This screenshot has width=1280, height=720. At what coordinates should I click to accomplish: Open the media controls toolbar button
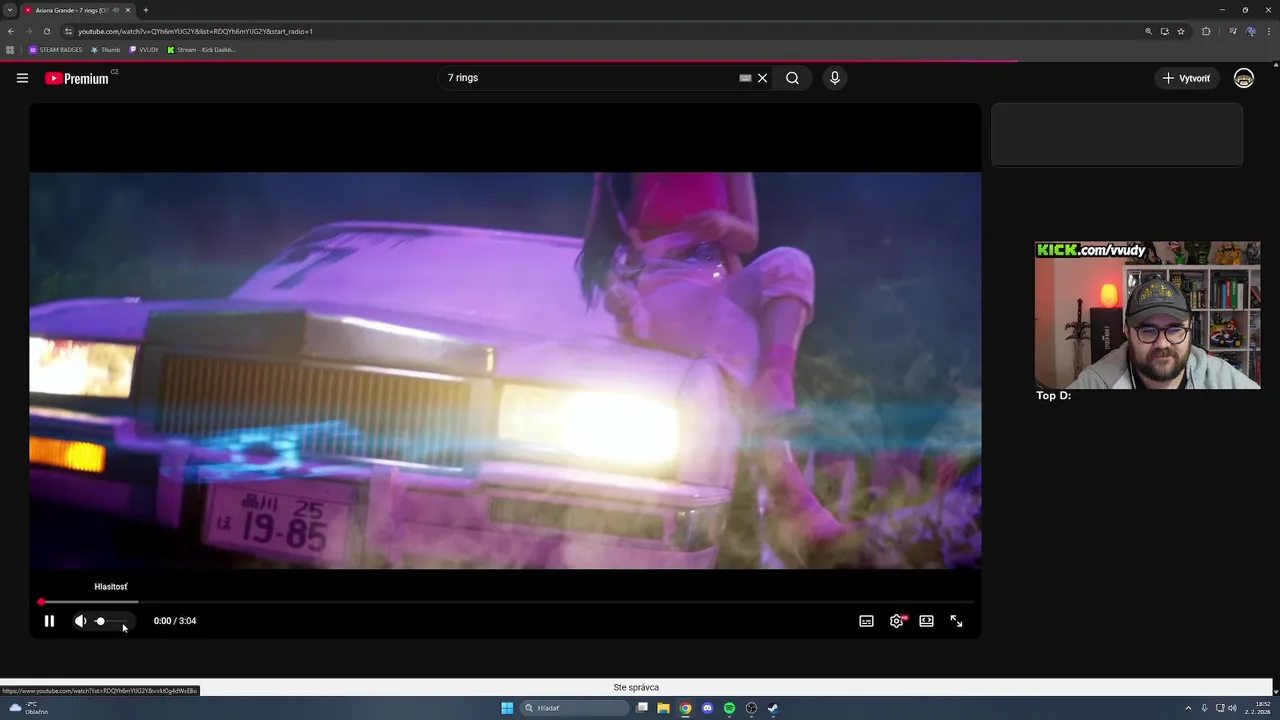pos(1233,31)
